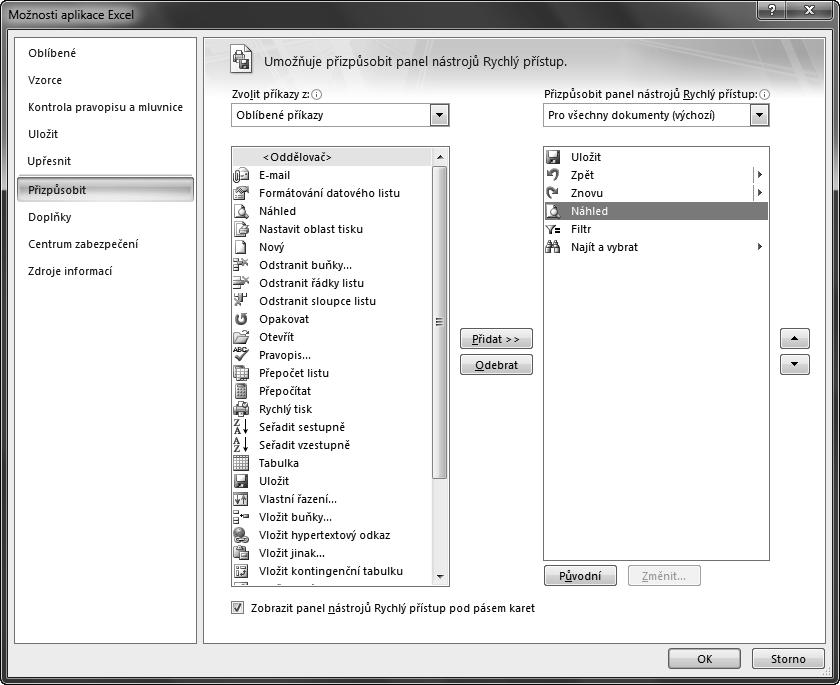Click the Znovu redo icon in Quick Access list
This screenshot has width=840, height=685.
pyautogui.click(x=553, y=193)
